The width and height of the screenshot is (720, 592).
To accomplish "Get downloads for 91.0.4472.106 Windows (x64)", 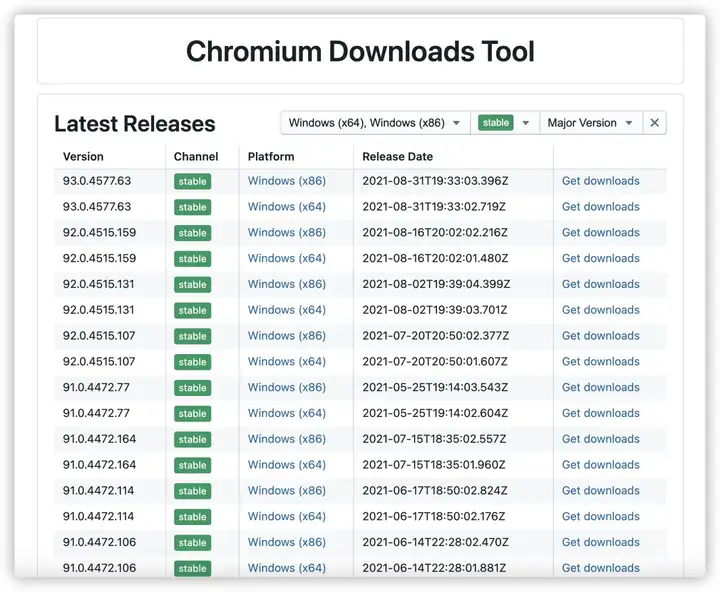I will [x=601, y=568].
